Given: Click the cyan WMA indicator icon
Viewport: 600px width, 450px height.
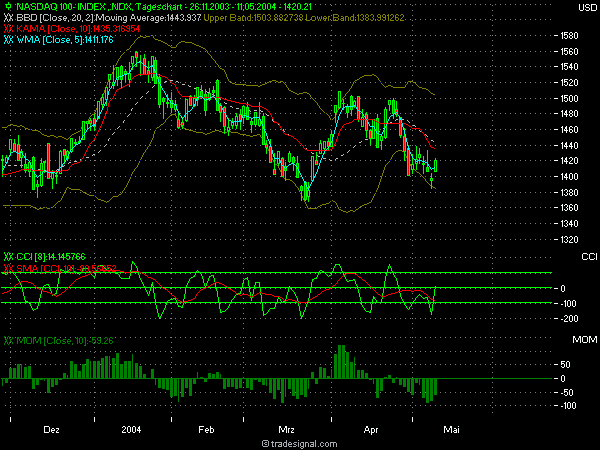Looking at the screenshot, I should click(8, 40).
